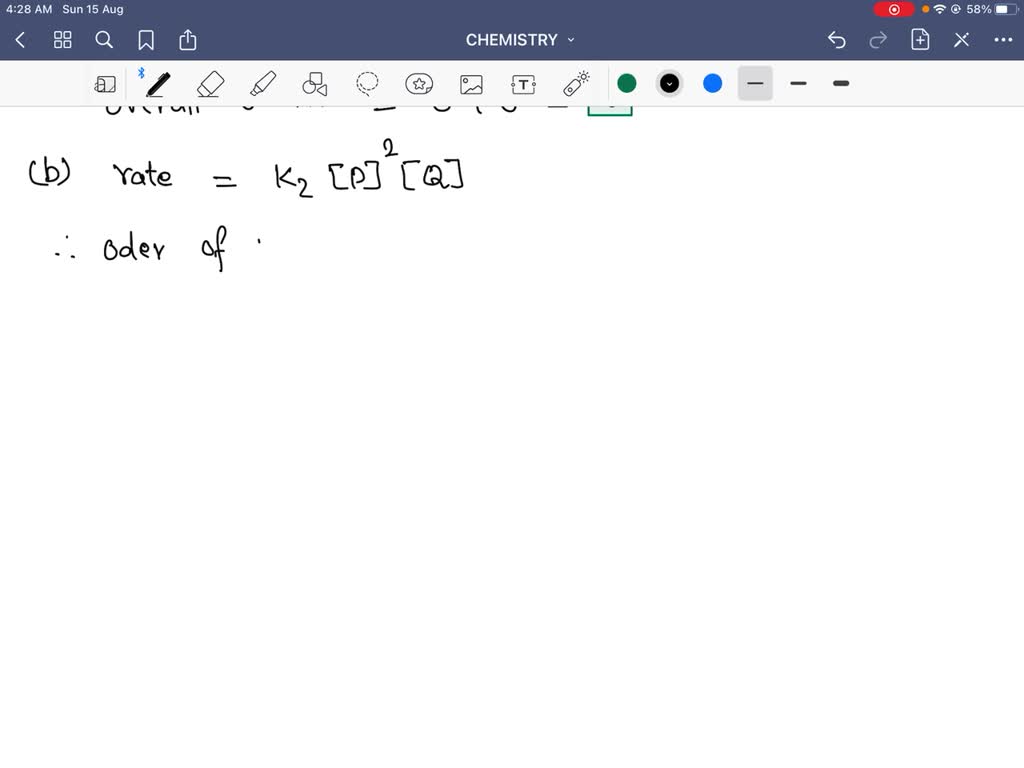
Task: Open the black color options chevron
Action: tap(669, 84)
